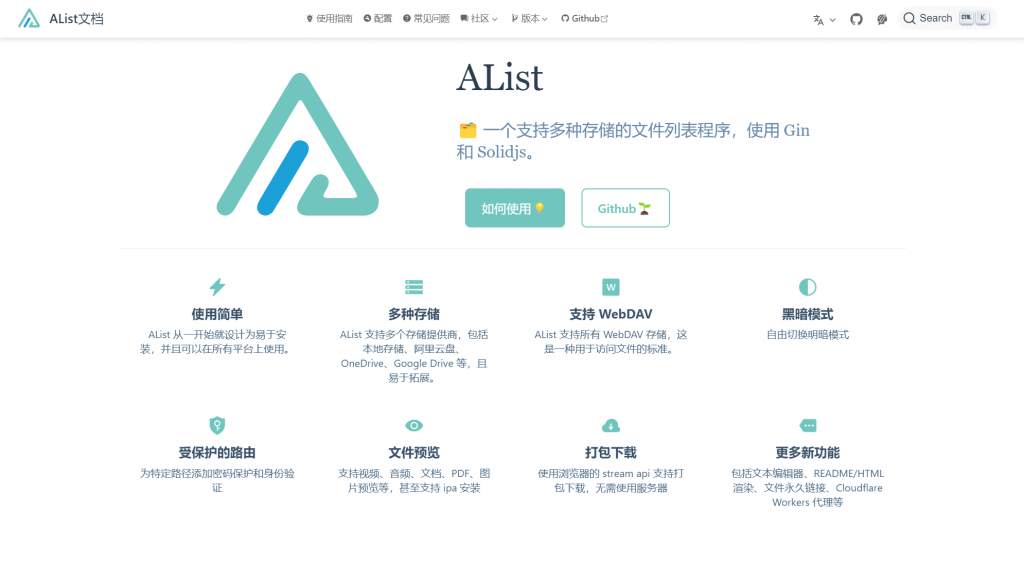
Task: Click the 自由切换明暗模式 description text
Action: click(x=807, y=334)
